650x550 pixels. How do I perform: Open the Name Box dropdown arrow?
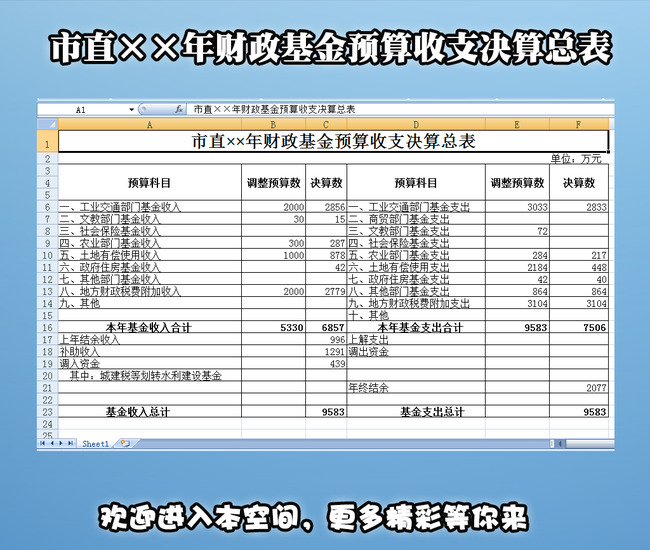(x=131, y=109)
